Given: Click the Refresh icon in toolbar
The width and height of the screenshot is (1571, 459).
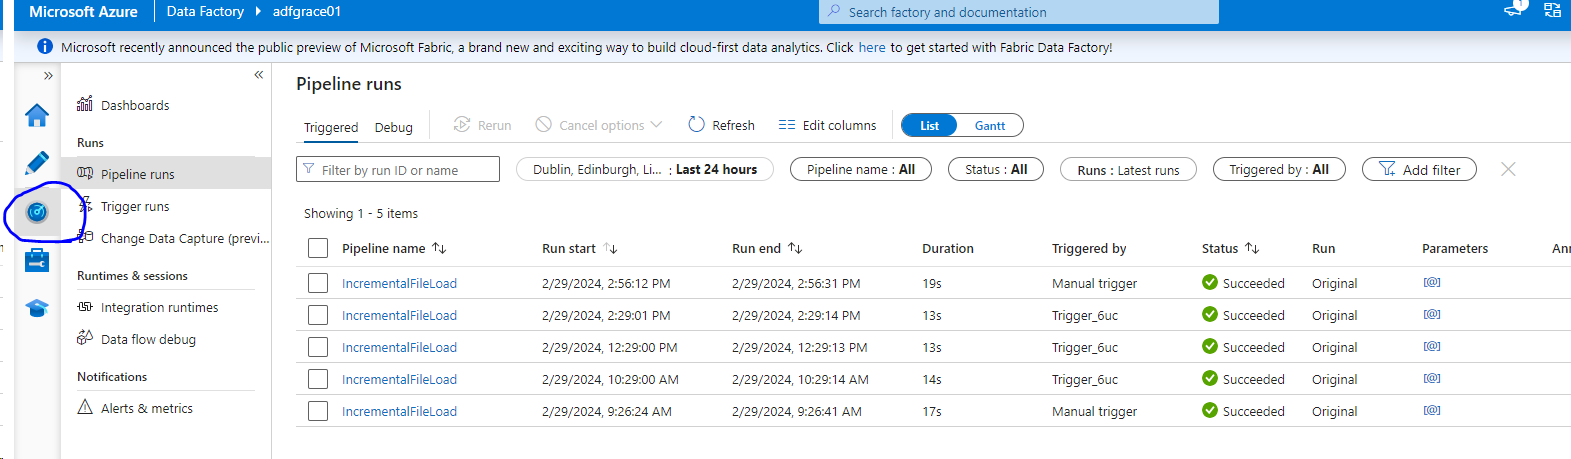Looking at the screenshot, I should pos(697,125).
